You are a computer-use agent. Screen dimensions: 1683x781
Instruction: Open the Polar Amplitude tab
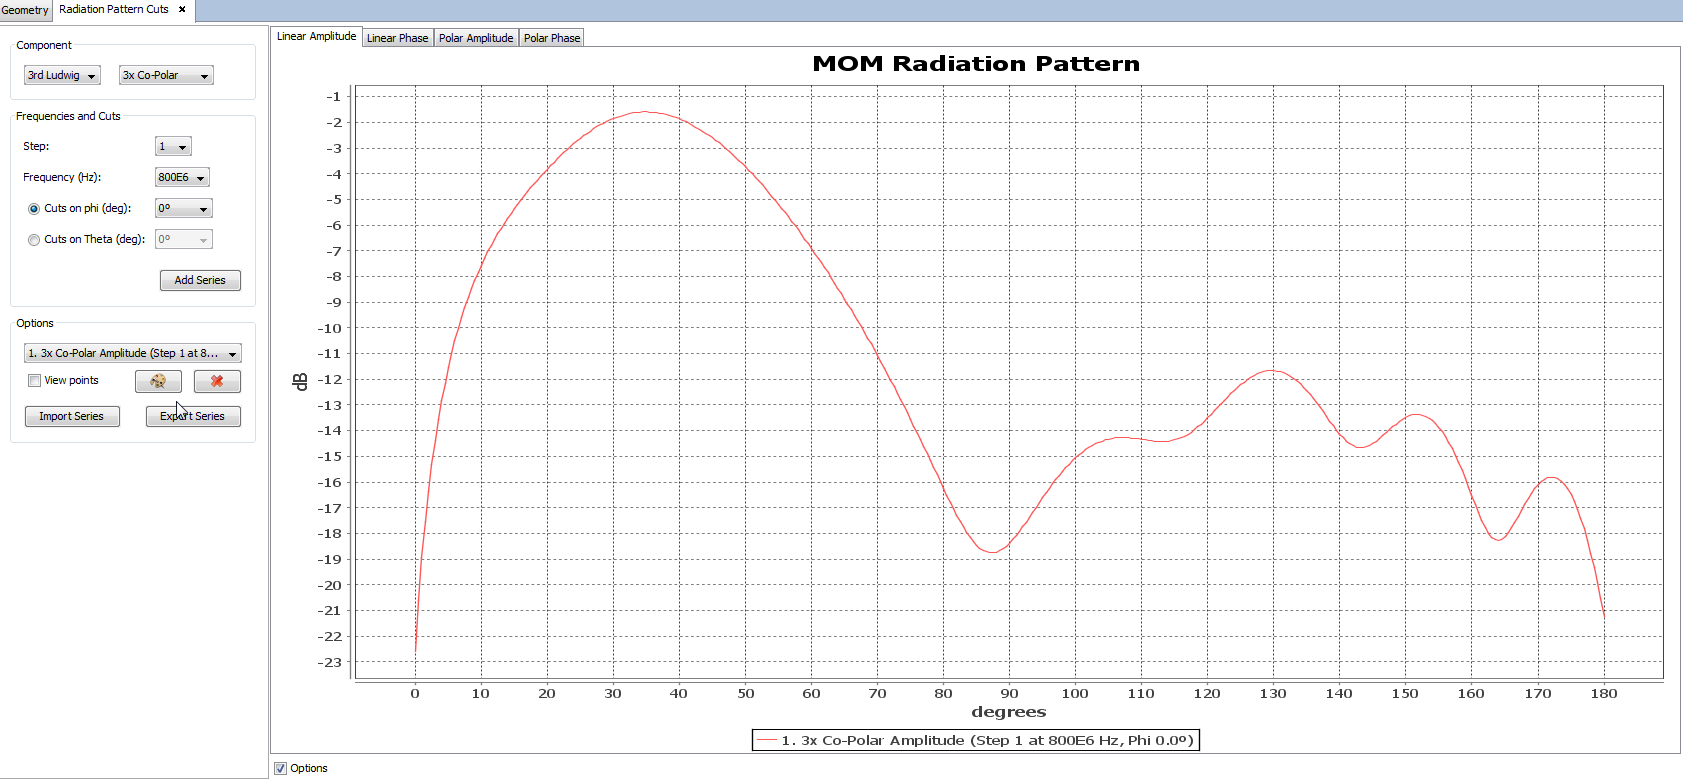(476, 38)
